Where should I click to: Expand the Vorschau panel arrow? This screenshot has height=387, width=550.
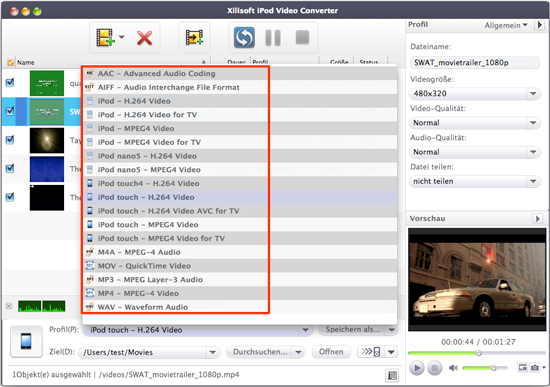click(x=537, y=219)
